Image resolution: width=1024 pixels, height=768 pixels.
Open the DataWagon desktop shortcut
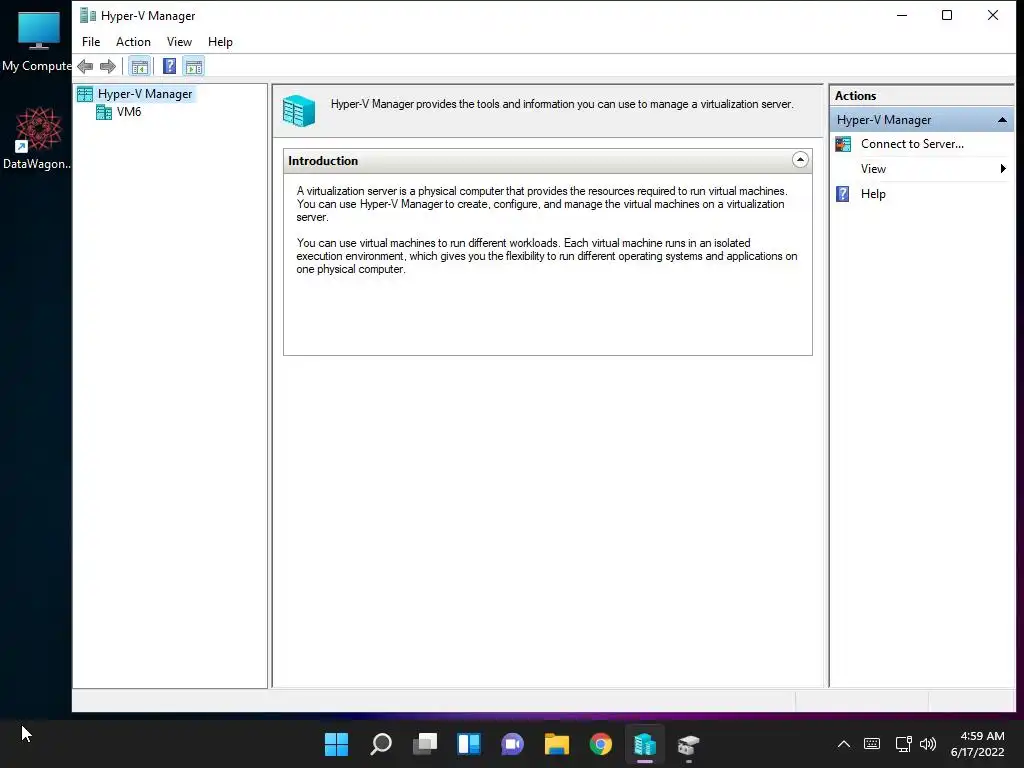pos(38,138)
